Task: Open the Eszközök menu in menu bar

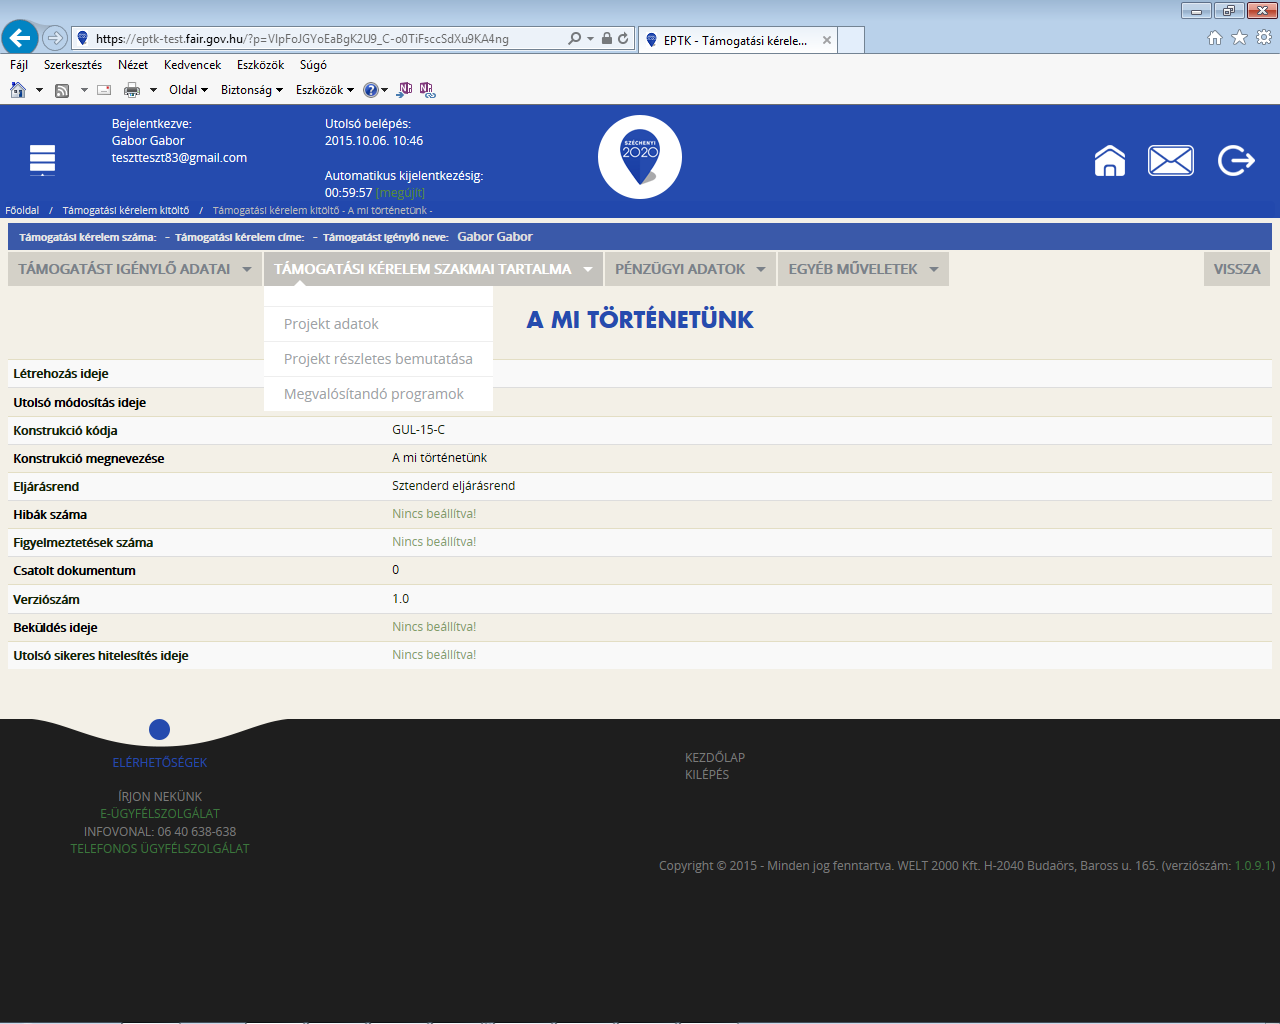Action: [x=261, y=65]
